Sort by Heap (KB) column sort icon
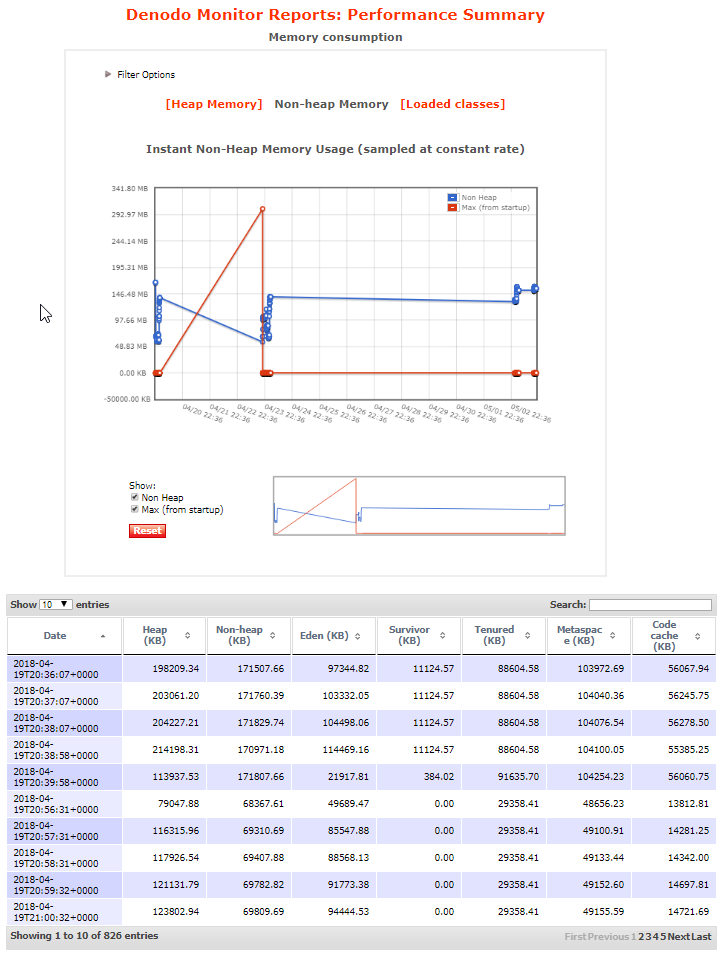 coord(187,635)
